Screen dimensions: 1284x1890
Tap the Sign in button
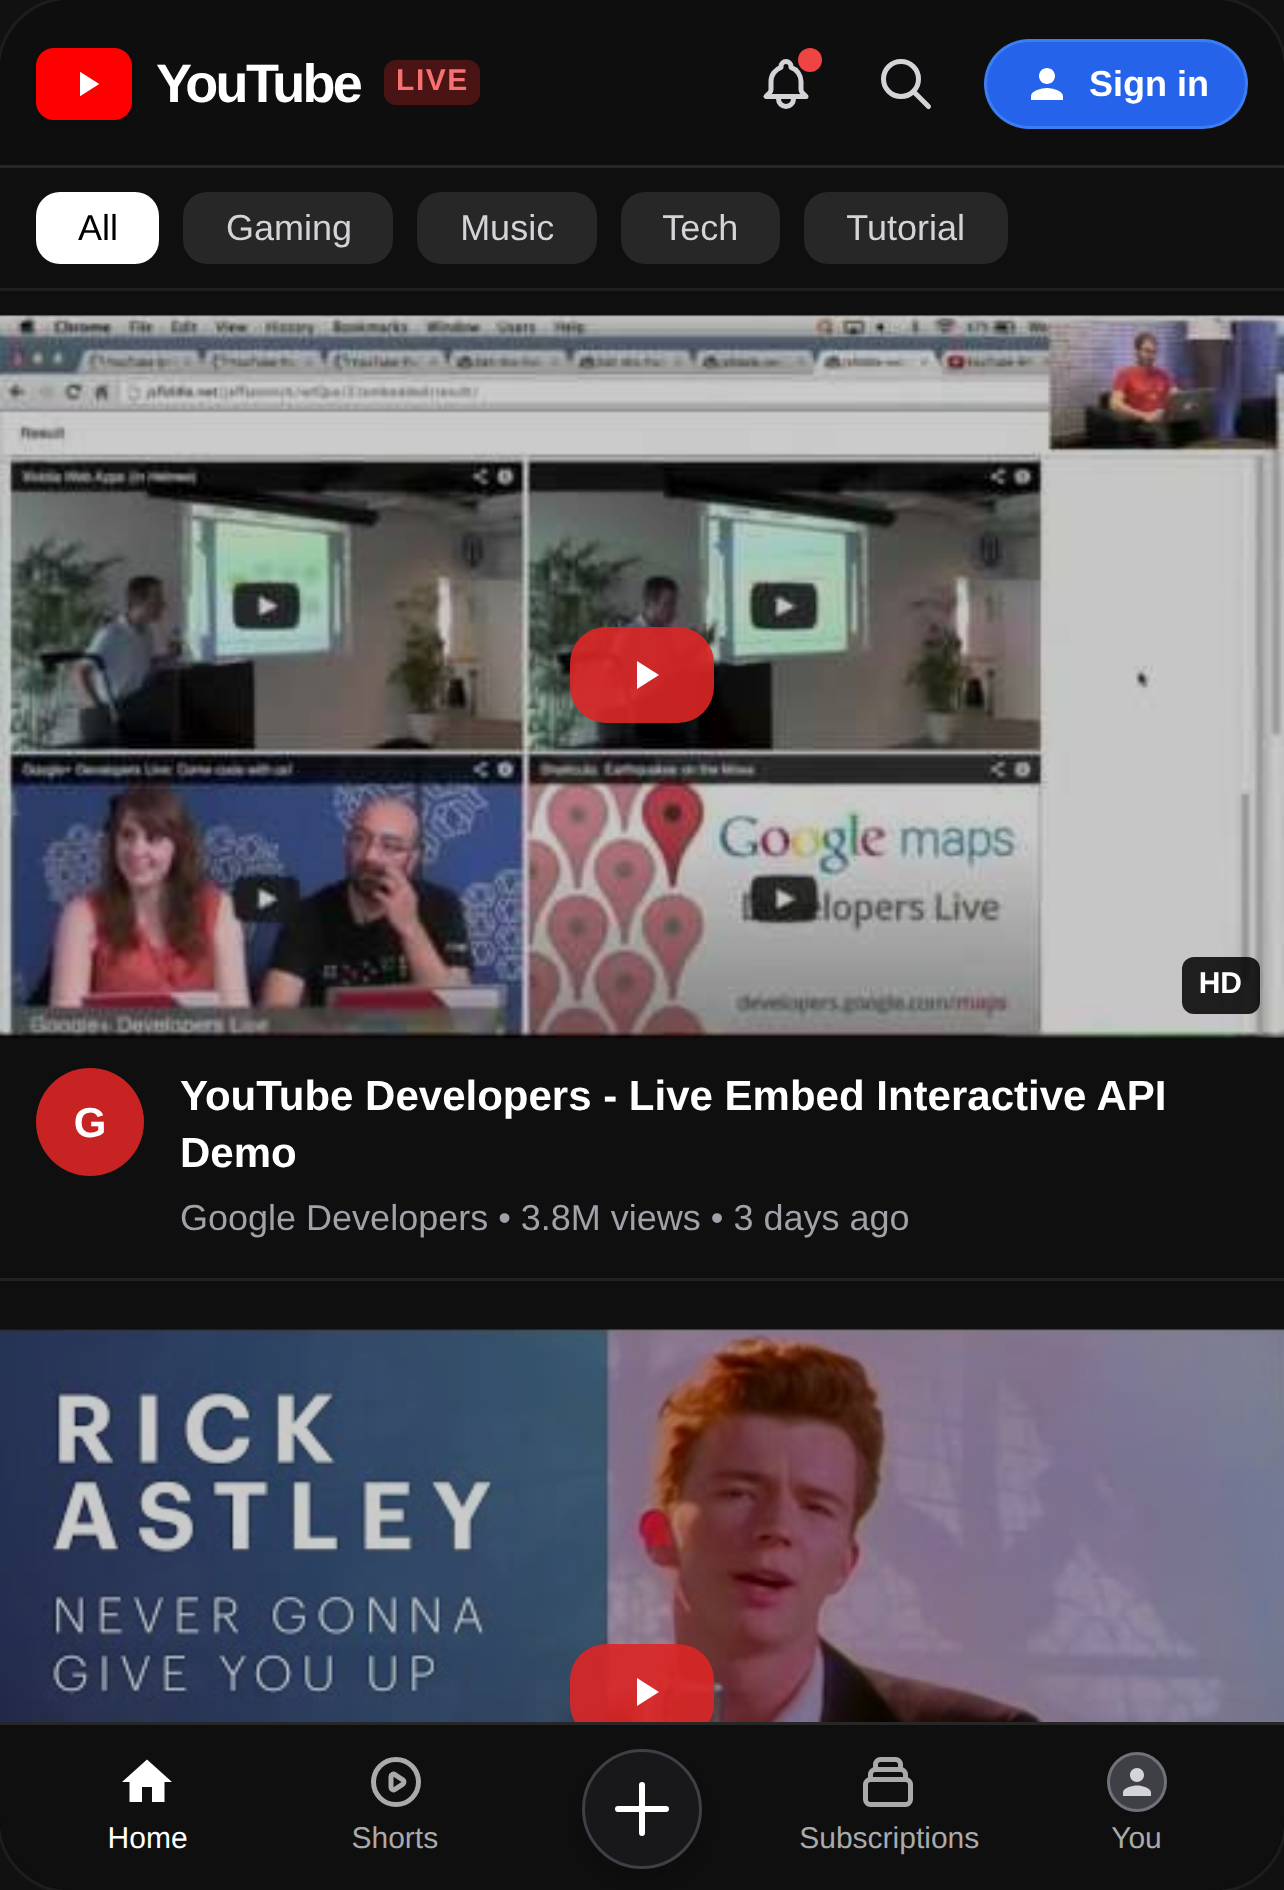1116,84
